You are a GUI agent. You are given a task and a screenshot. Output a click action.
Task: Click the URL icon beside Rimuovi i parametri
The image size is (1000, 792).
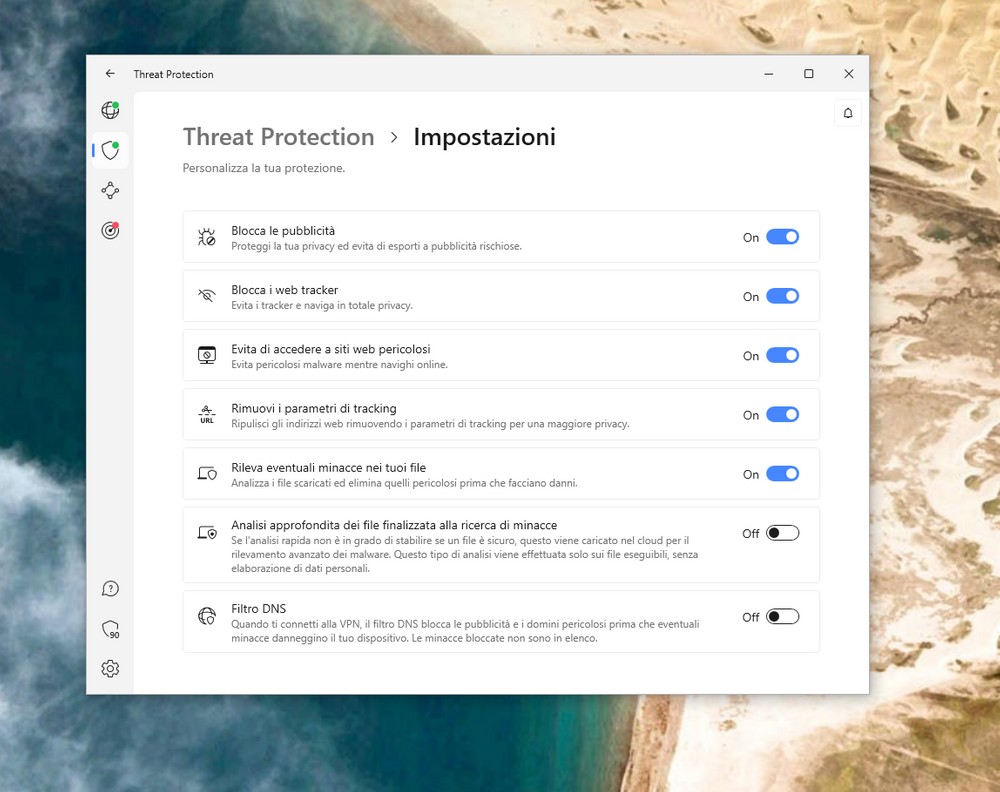pyautogui.click(x=207, y=414)
